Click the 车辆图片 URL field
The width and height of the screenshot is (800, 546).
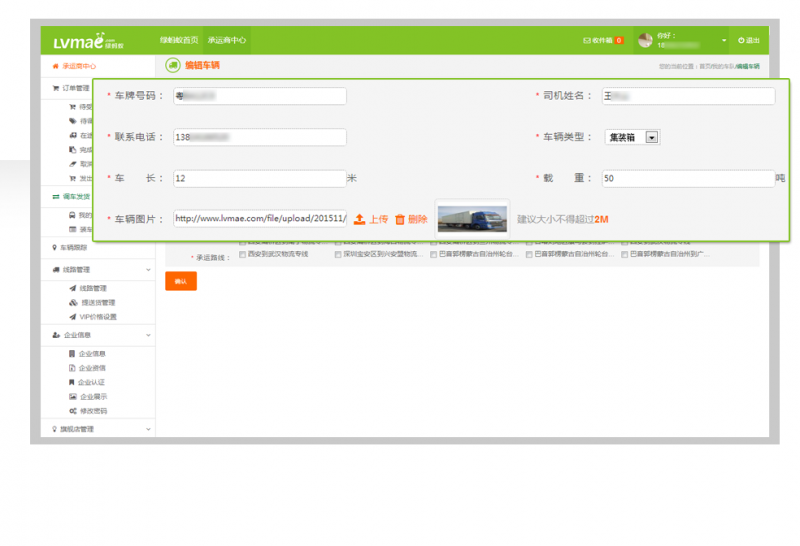[260, 218]
